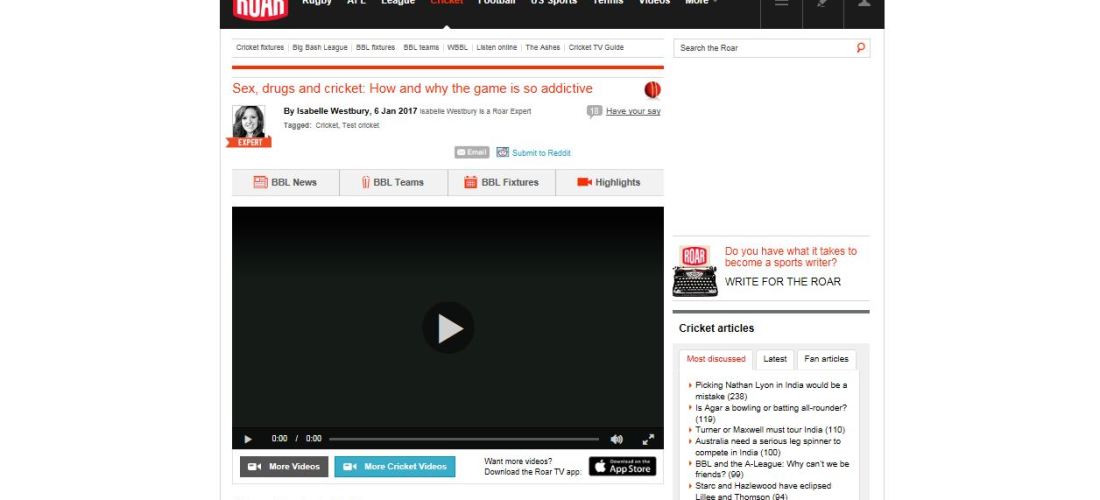Click the Search the Roar input field

[763, 48]
